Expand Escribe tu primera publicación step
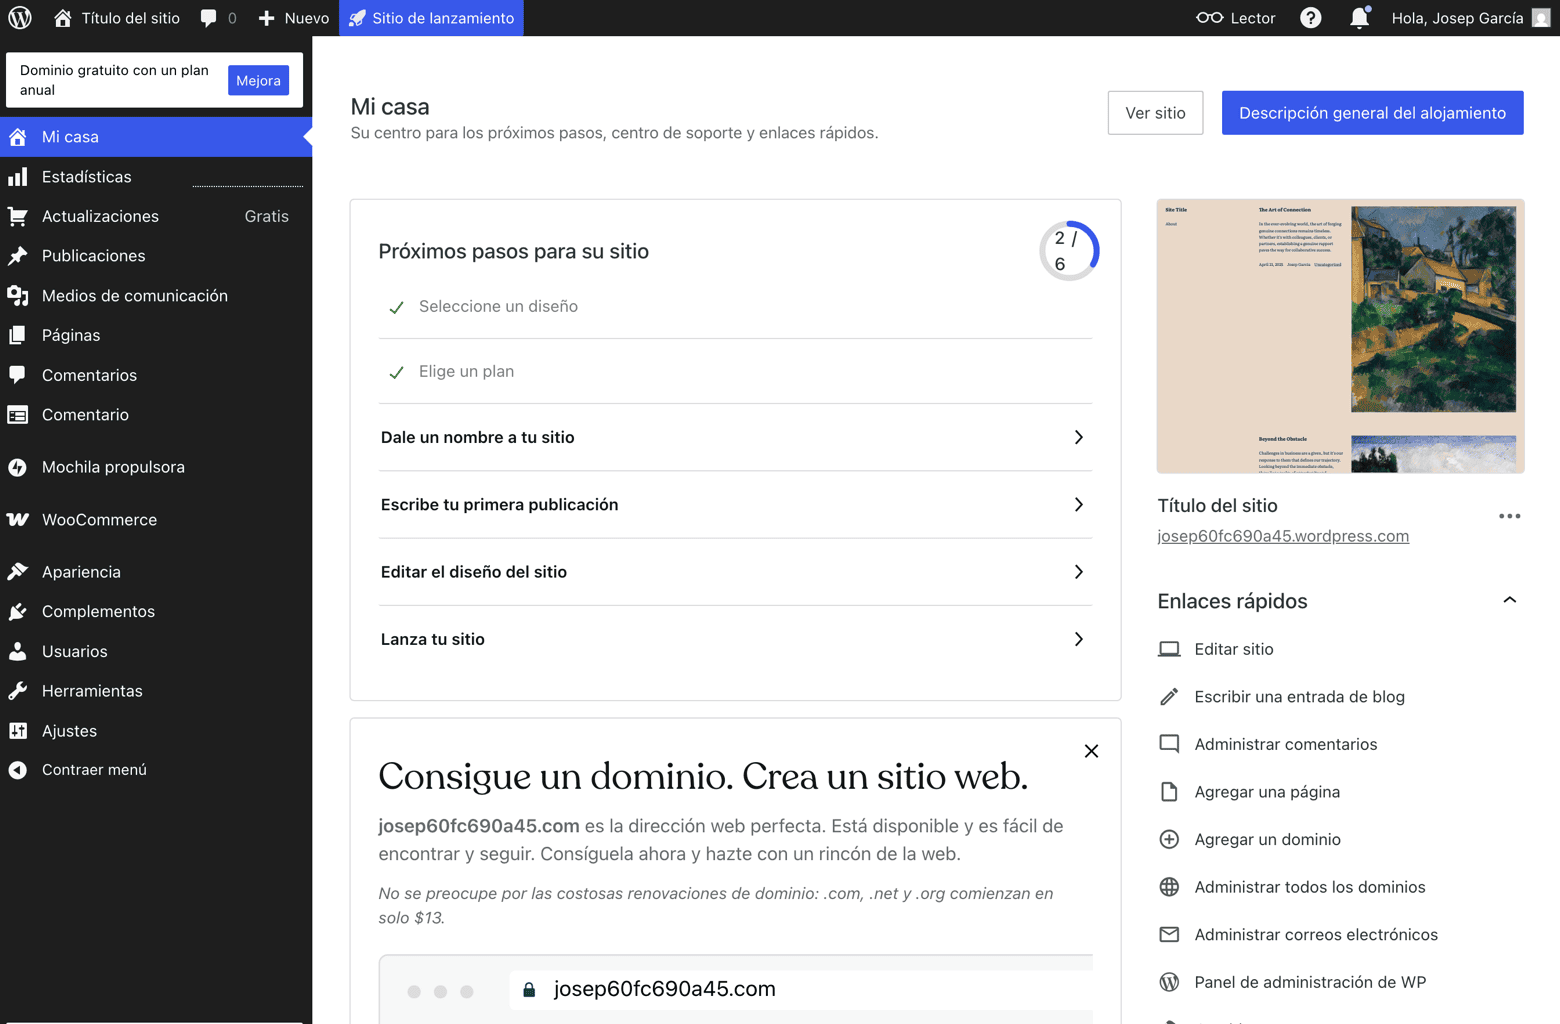Viewport: 1560px width, 1024px height. [x=735, y=505]
